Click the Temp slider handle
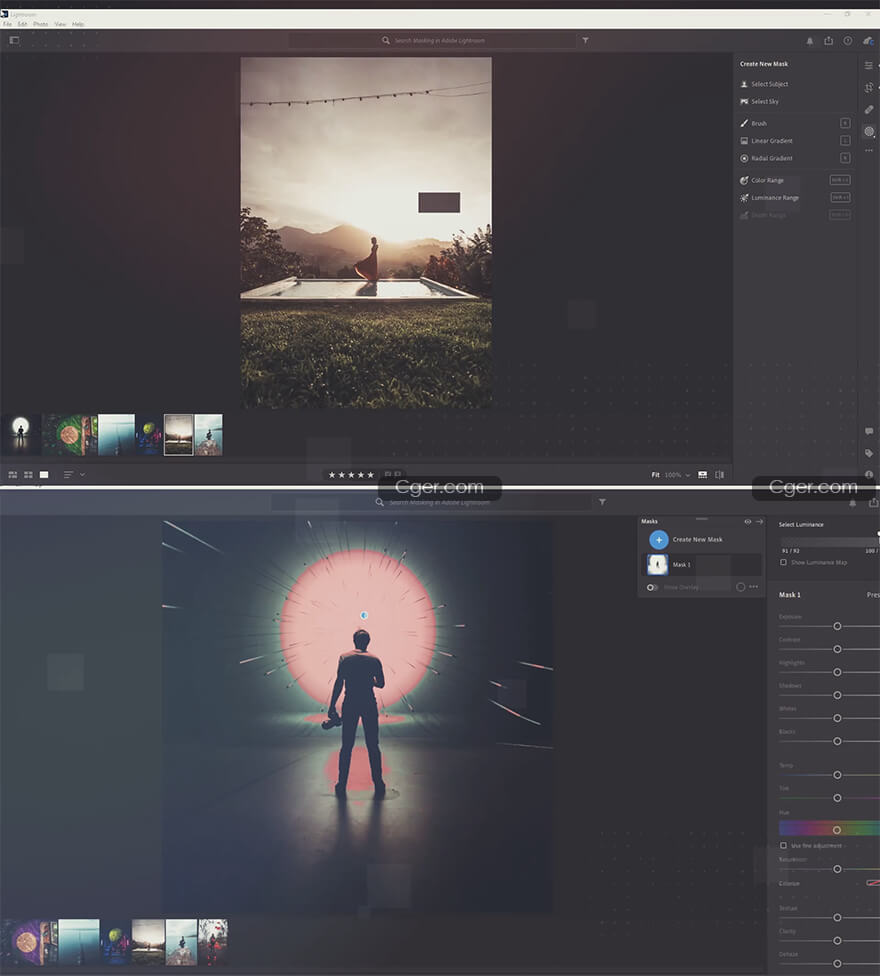The image size is (880, 976). pyautogui.click(x=837, y=775)
